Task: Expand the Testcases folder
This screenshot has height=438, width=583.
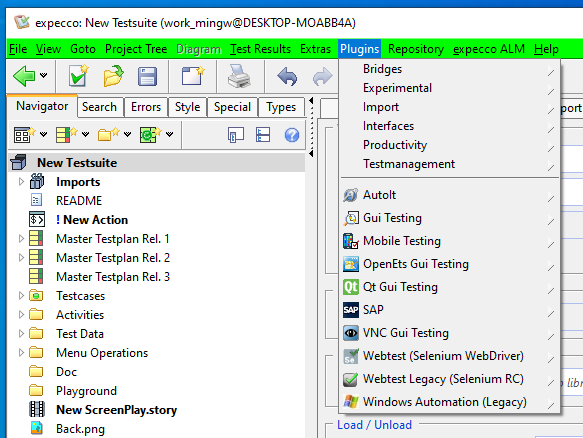Action: pyautogui.click(x=21, y=296)
